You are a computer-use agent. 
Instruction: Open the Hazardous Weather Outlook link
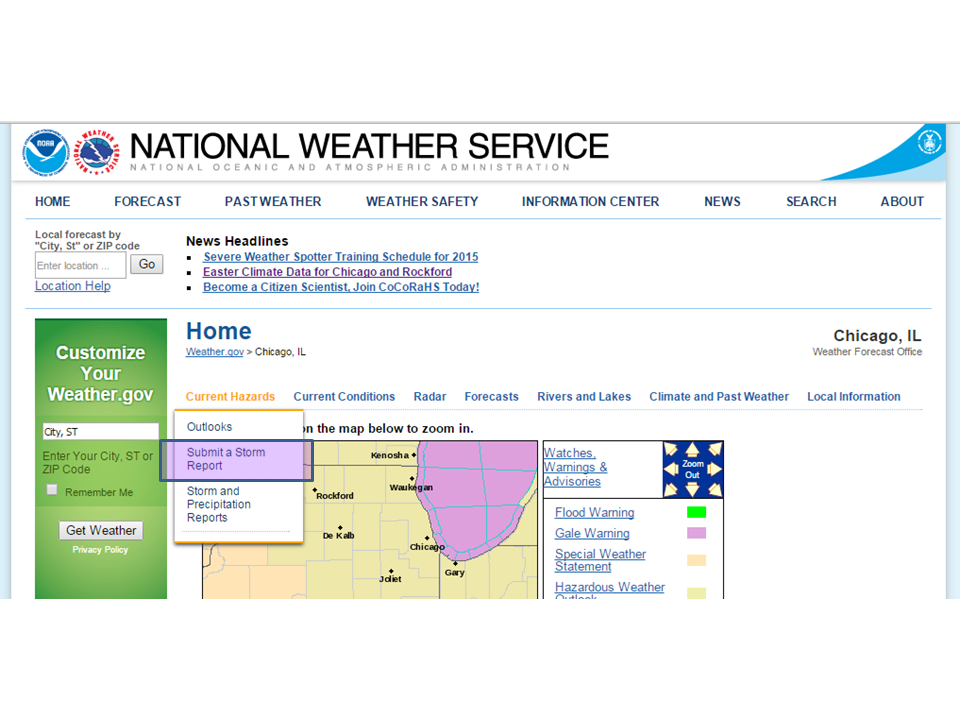[x=609, y=589]
